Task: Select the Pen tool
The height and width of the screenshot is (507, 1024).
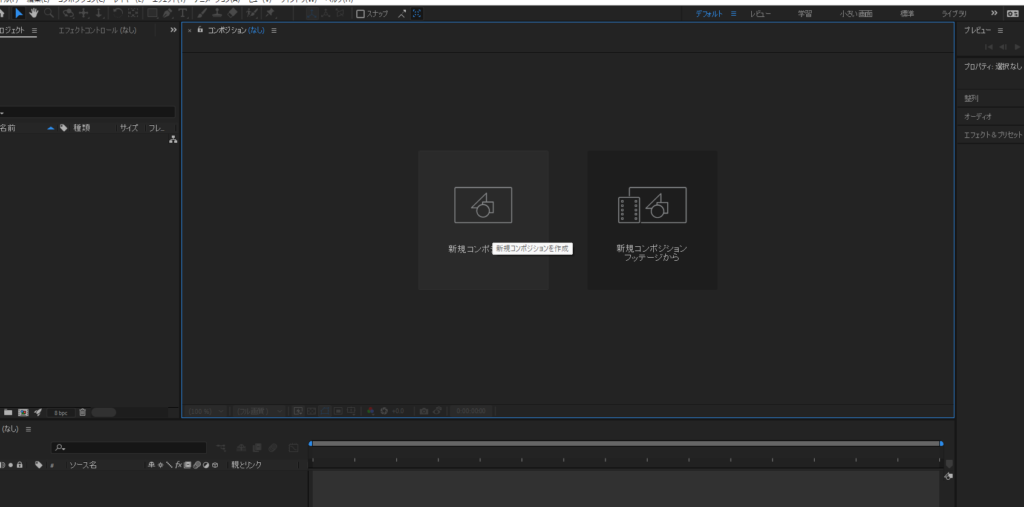Action: [167, 13]
